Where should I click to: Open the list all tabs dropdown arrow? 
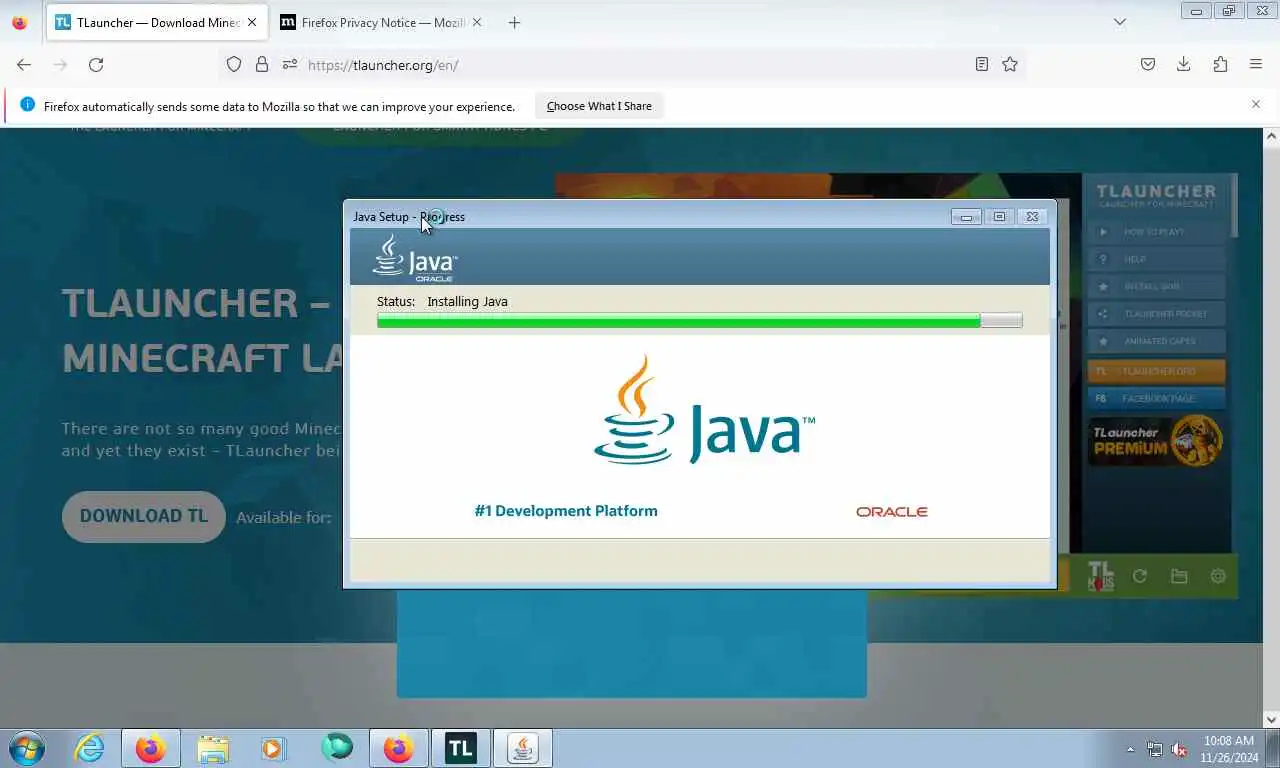(x=1120, y=22)
